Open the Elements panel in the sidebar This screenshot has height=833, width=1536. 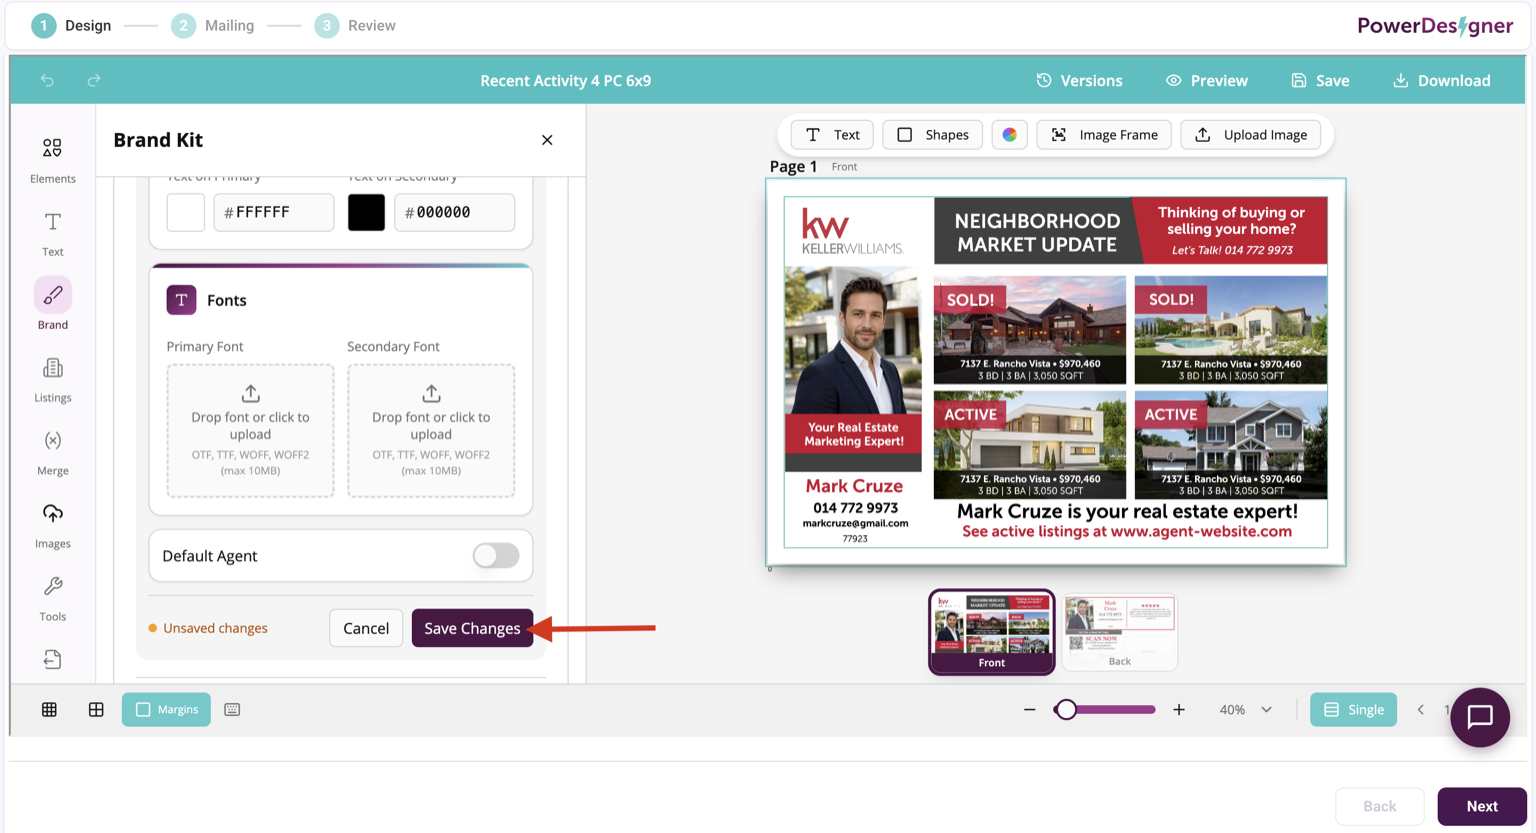coord(52,159)
